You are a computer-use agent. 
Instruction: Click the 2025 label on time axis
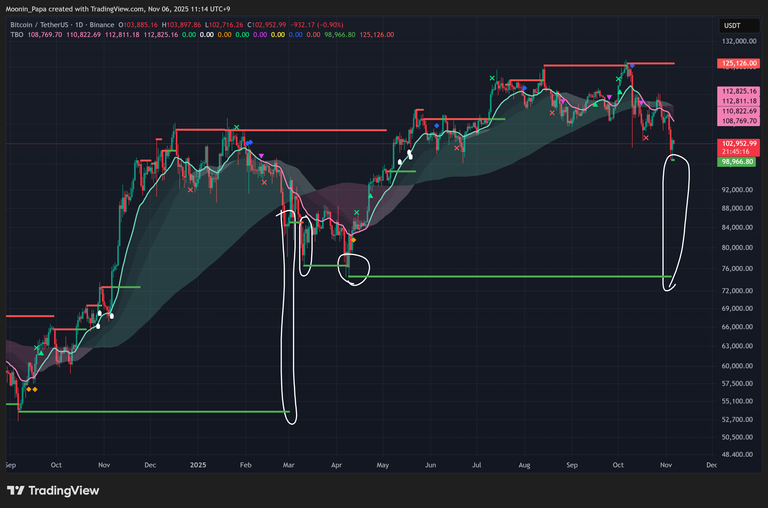coord(198,465)
